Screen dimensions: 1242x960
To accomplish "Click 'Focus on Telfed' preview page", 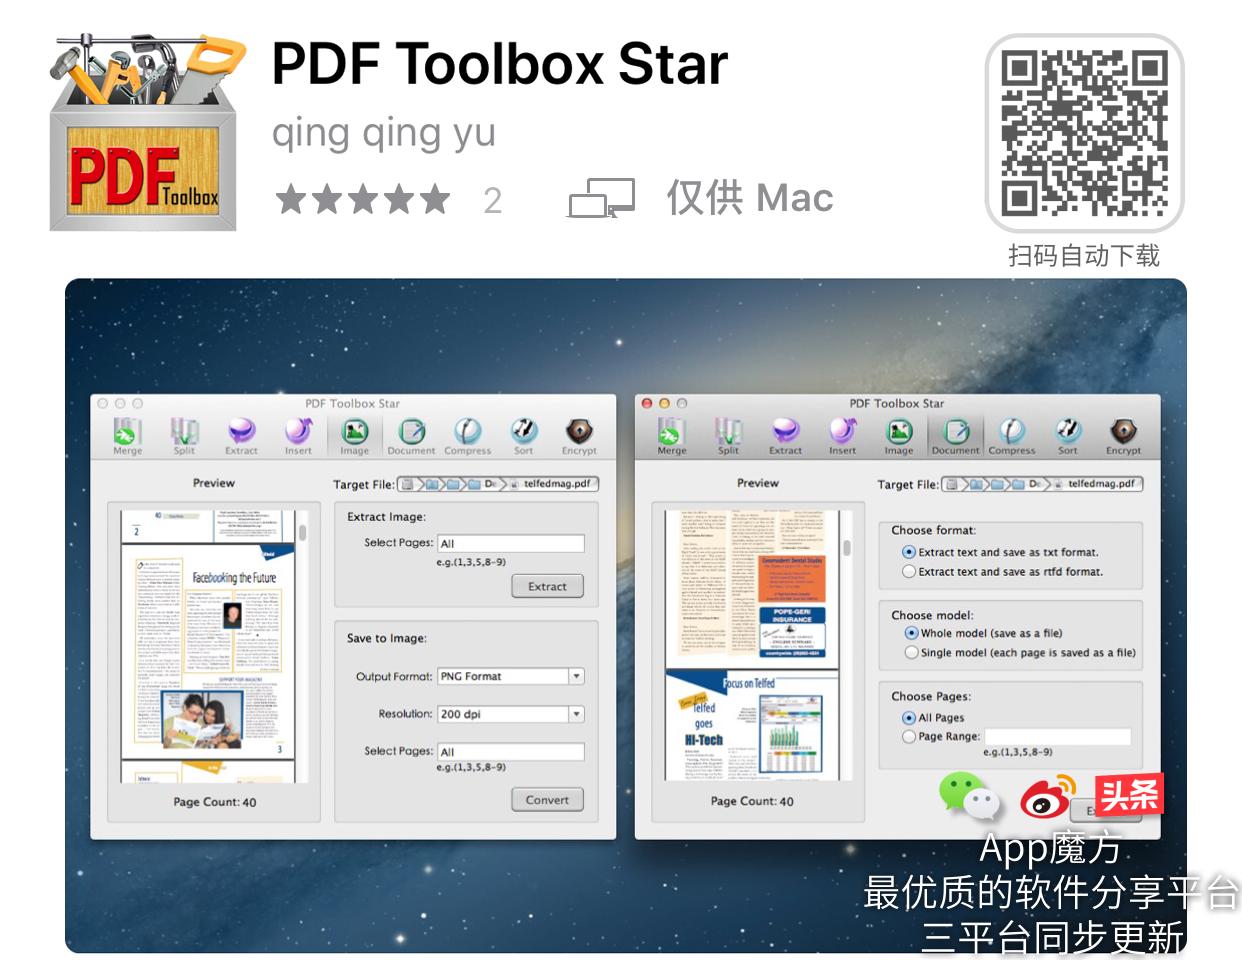I will pyautogui.click(x=758, y=726).
